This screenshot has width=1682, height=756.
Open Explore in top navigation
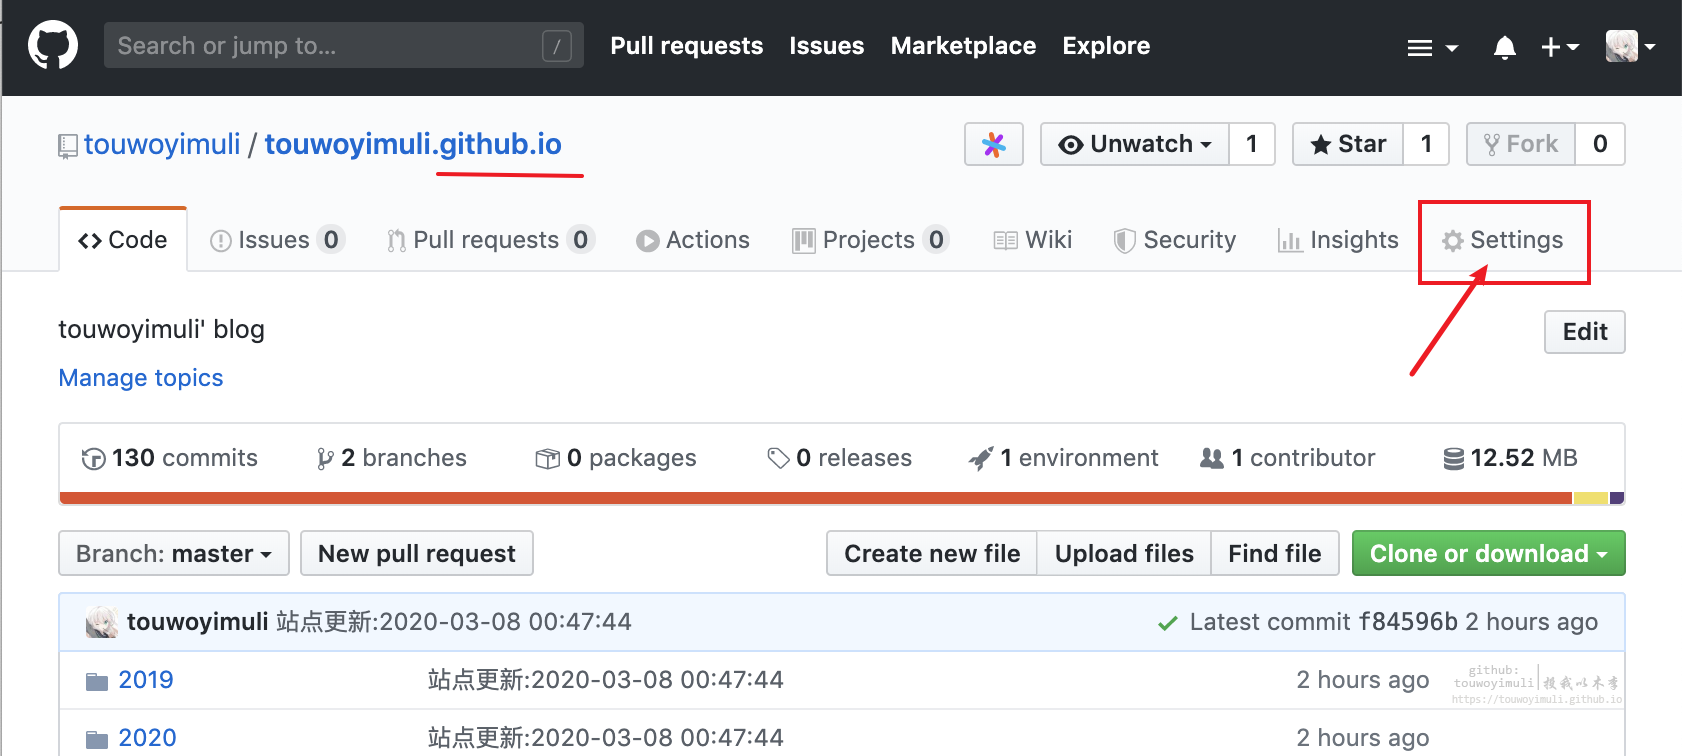1106,46
